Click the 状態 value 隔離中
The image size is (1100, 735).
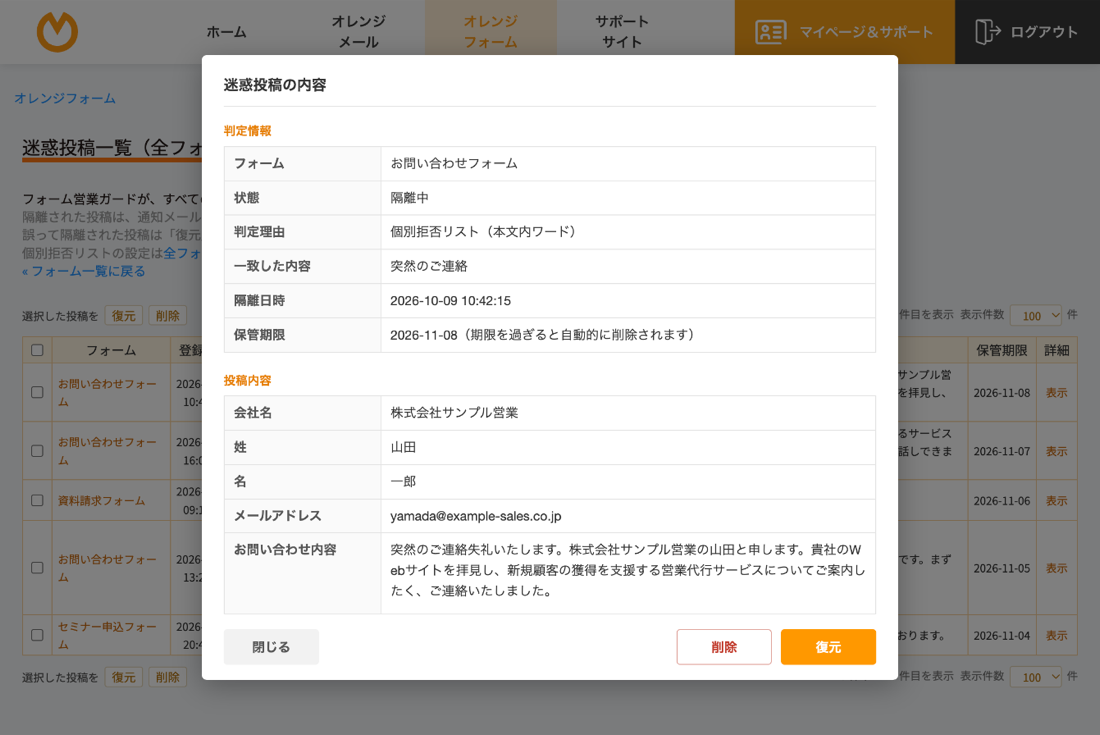click(x=409, y=198)
